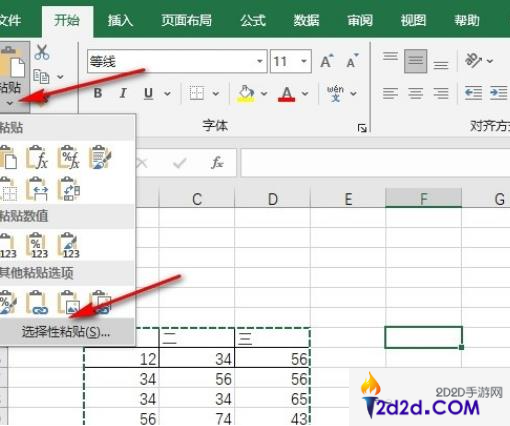Select Paste Link icon
Screen dimensions: 510x426
(37, 302)
